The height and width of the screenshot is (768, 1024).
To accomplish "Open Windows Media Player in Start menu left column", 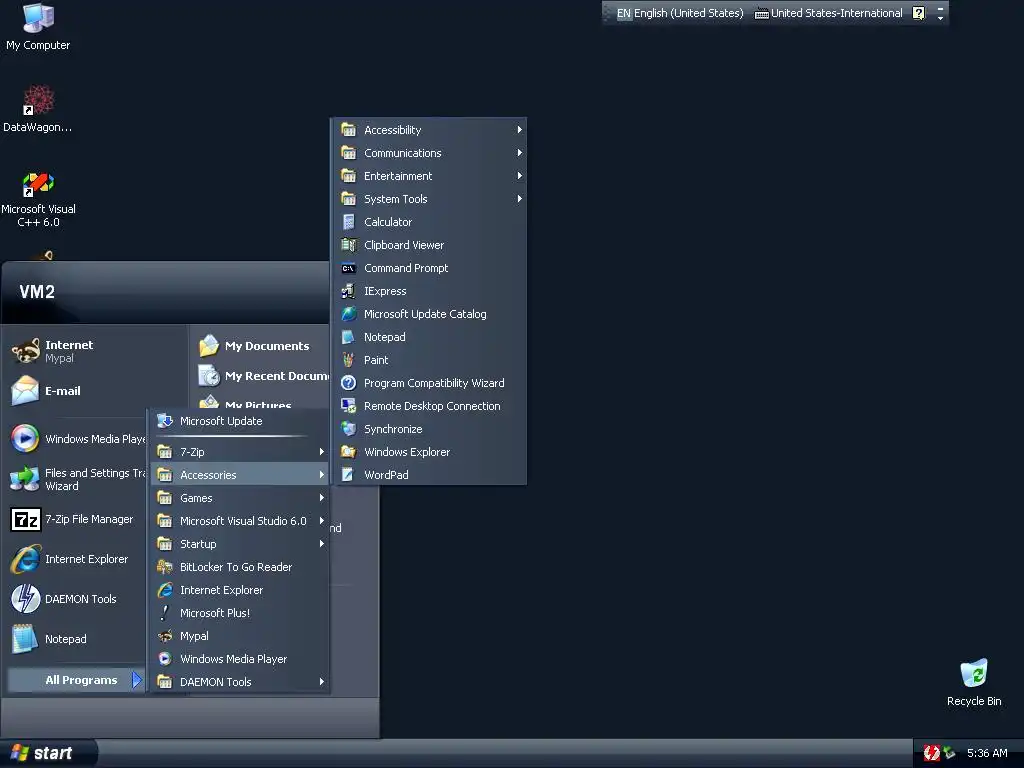I will (77, 439).
